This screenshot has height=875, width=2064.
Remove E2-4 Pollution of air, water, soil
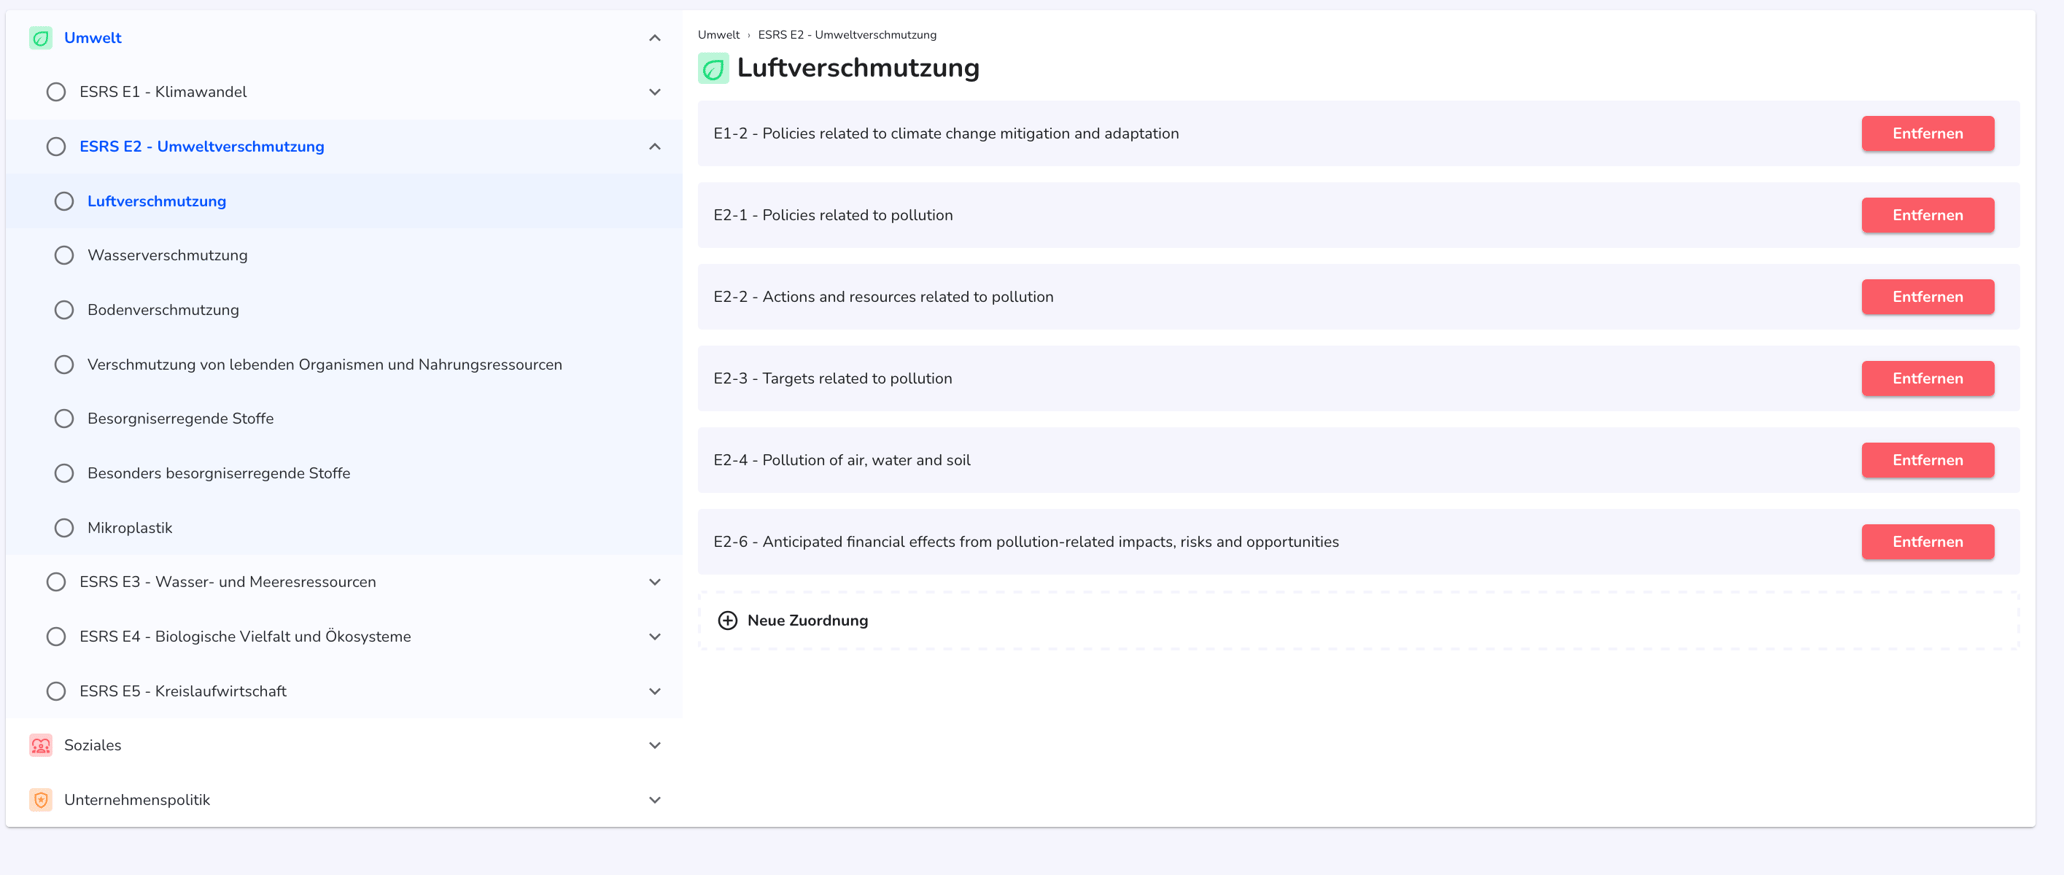[x=1927, y=460]
